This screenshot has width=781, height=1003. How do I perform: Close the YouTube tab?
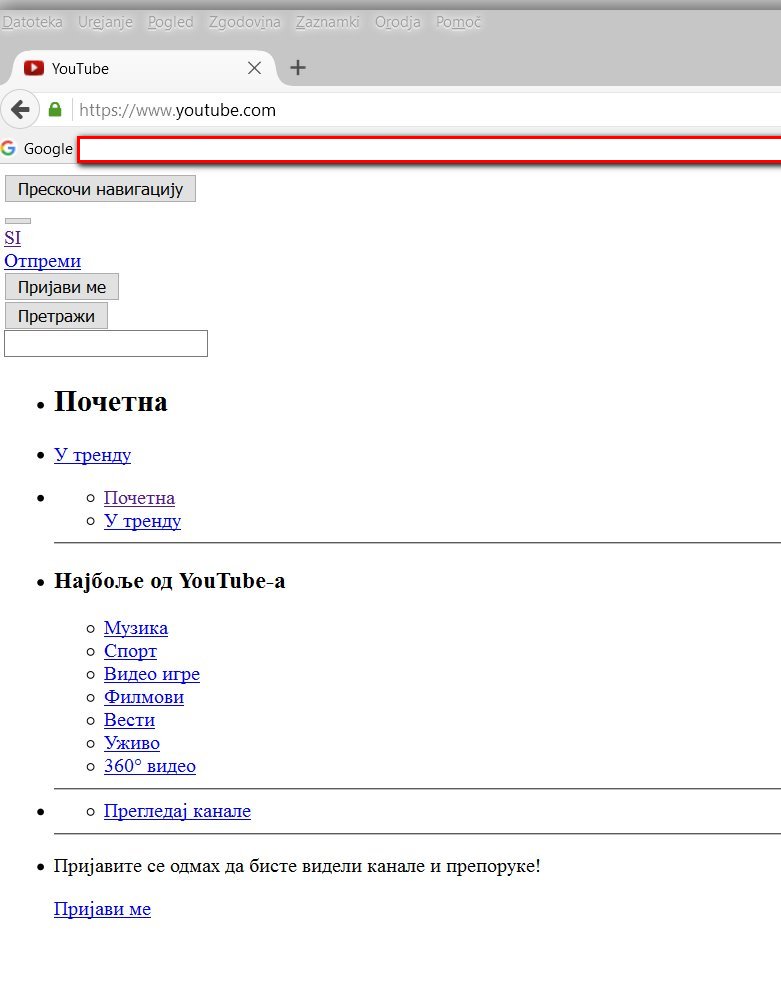pos(254,68)
